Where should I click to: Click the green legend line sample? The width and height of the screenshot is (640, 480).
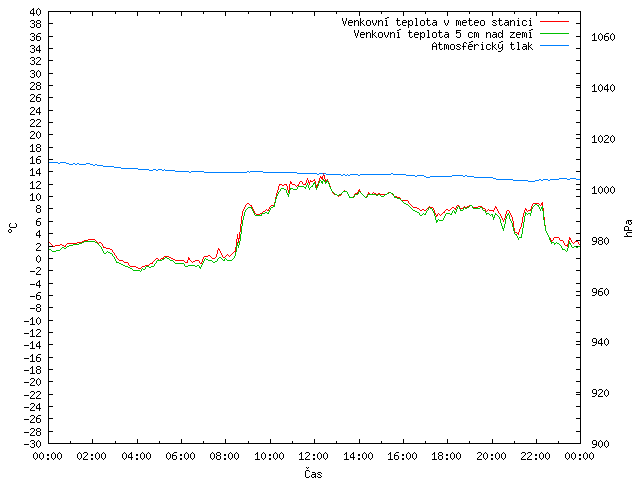(x=554, y=34)
